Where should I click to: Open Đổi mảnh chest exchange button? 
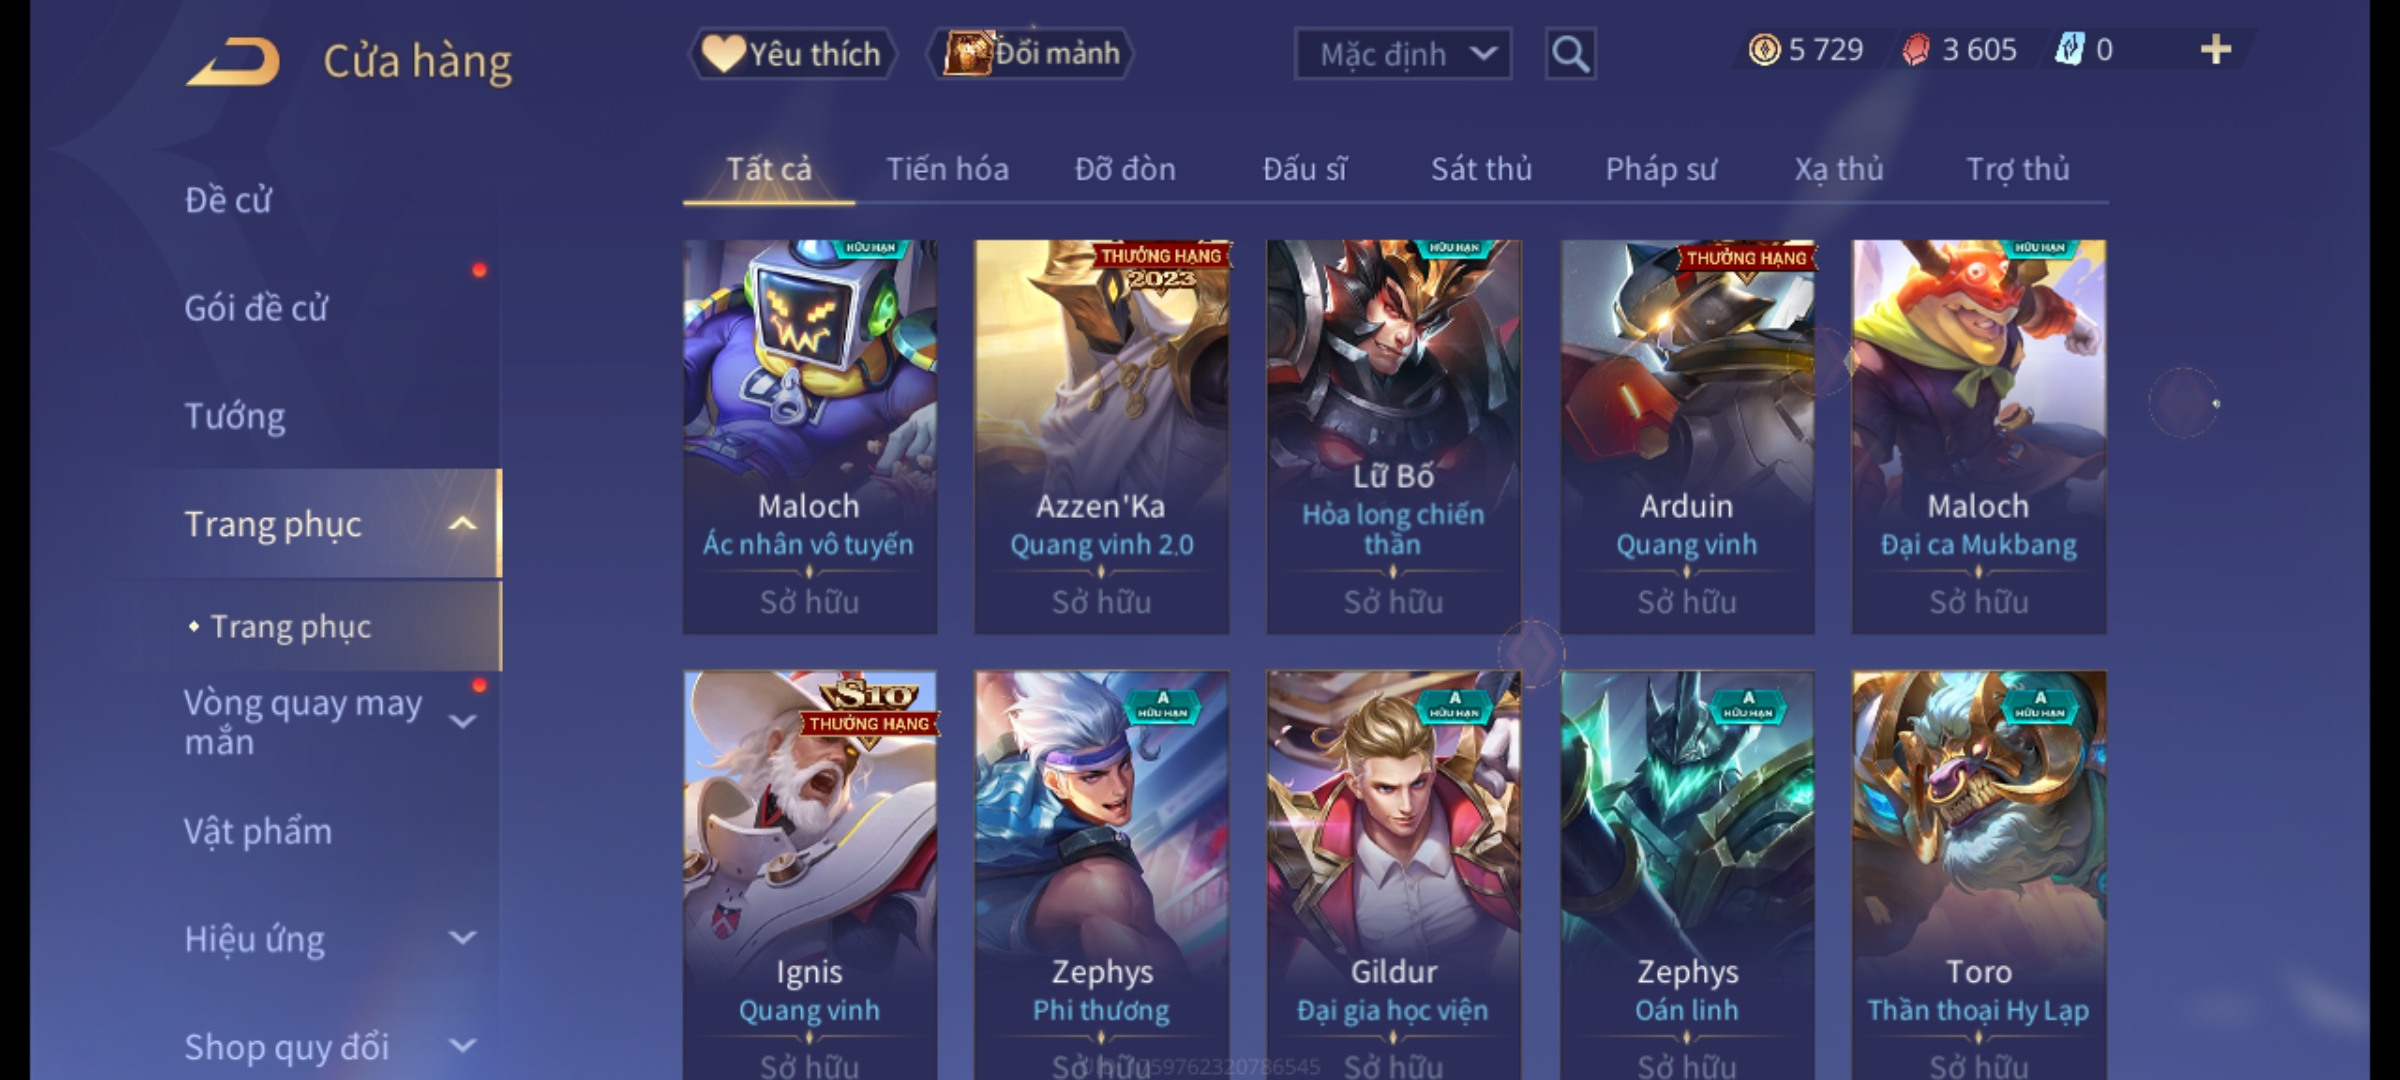click(x=1030, y=54)
